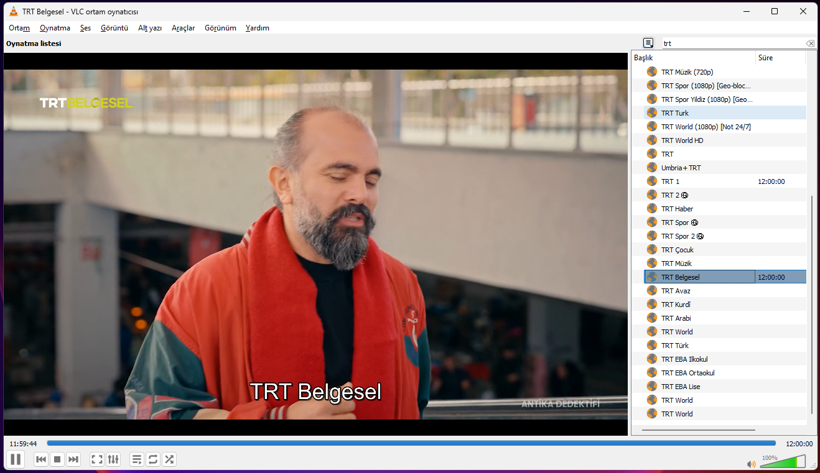Select TRT Belgesel highlighted entry
The width and height of the screenshot is (820, 473).
tap(725, 277)
